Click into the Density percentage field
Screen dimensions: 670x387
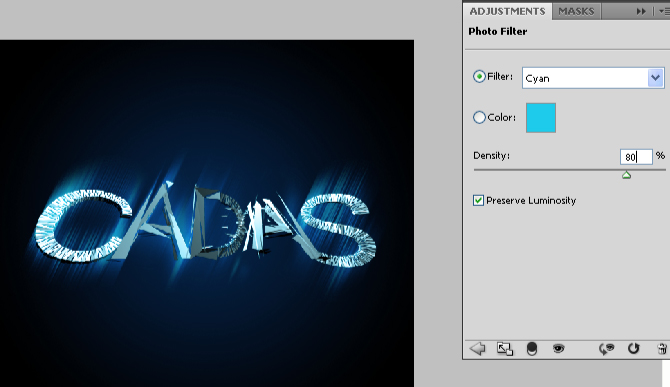click(636, 157)
